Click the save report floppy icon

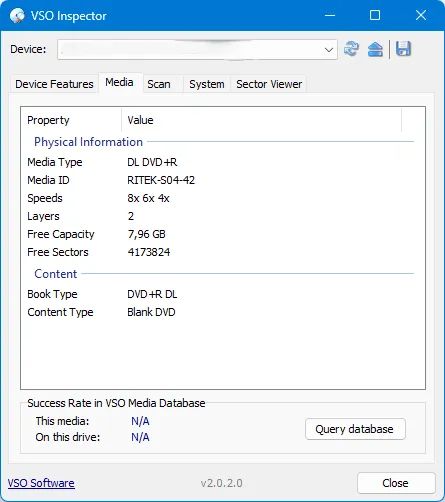pyautogui.click(x=403, y=49)
